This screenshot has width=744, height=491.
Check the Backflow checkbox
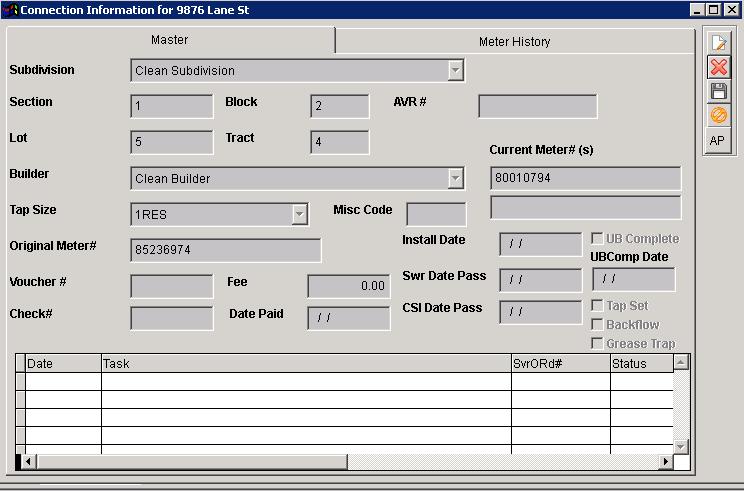pyautogui.click(x=597, y=325)
